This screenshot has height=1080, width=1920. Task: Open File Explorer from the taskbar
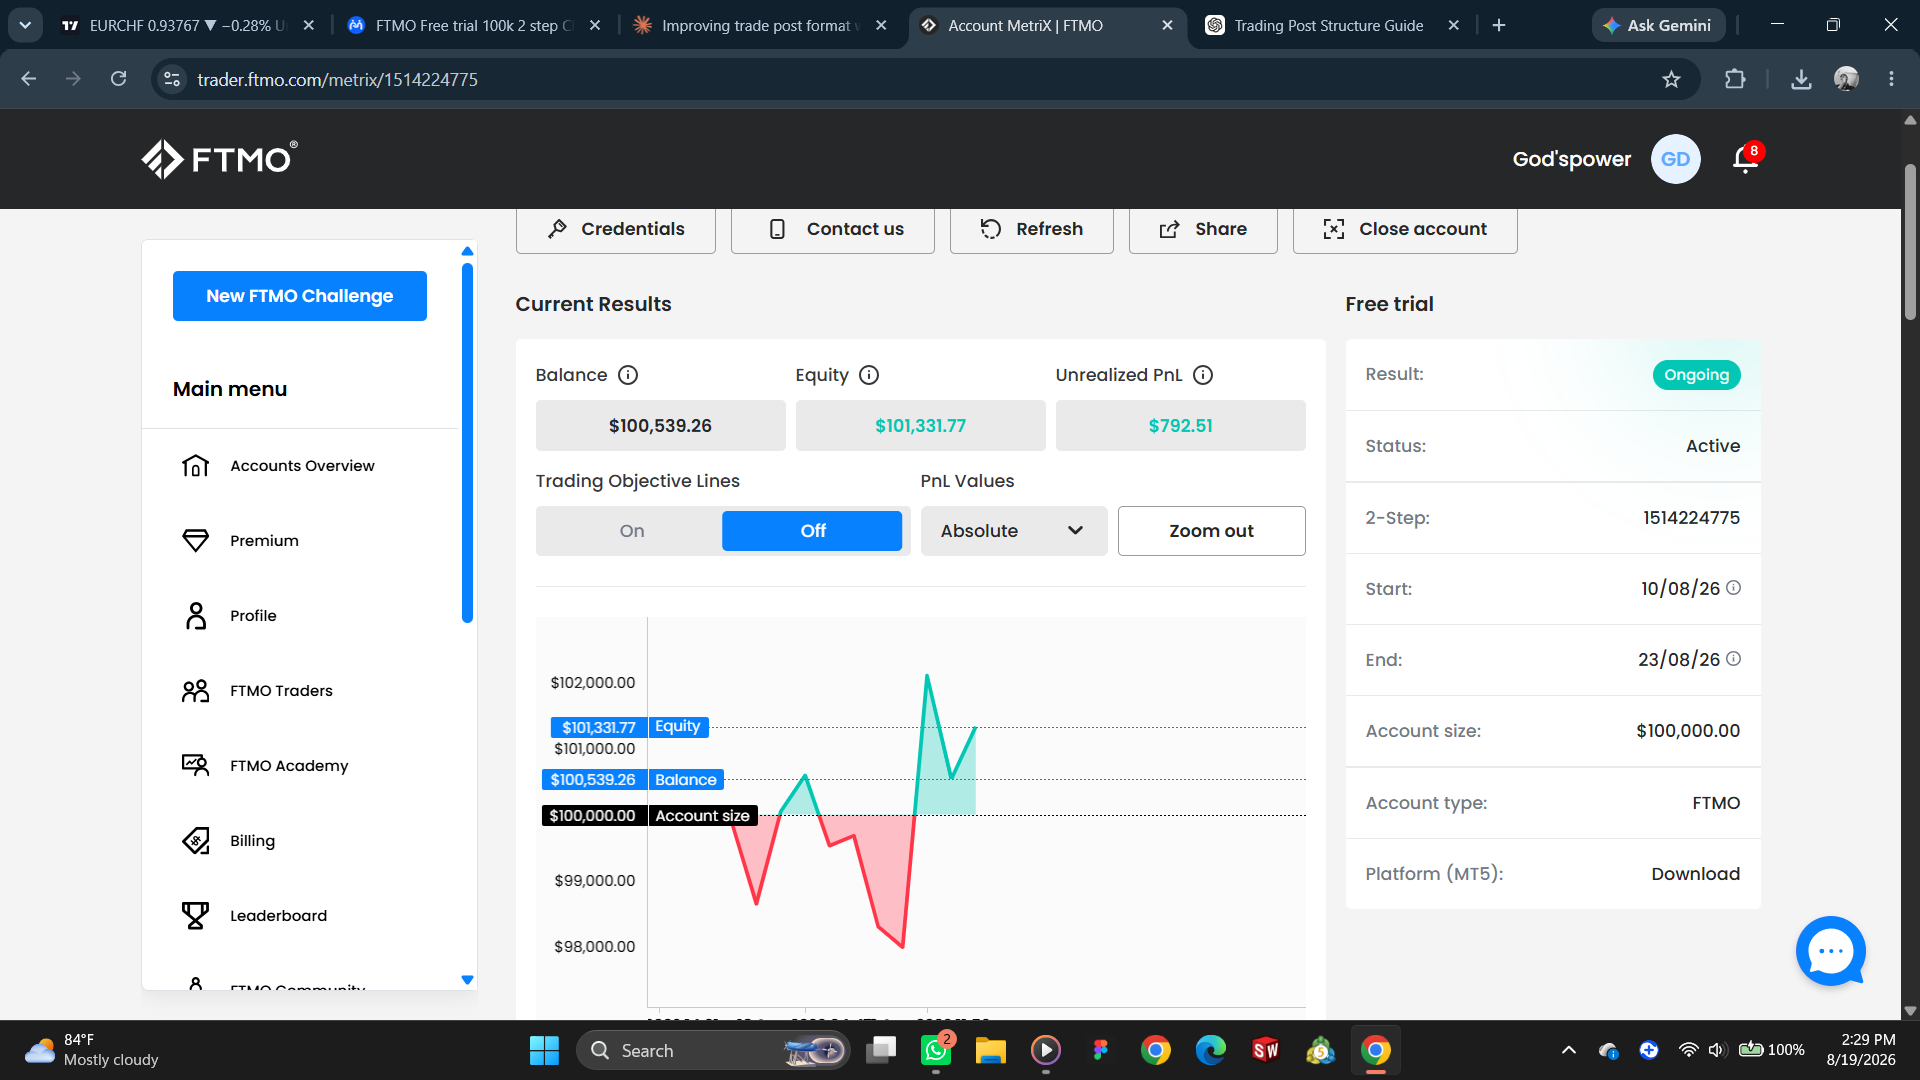(990, 1050)
